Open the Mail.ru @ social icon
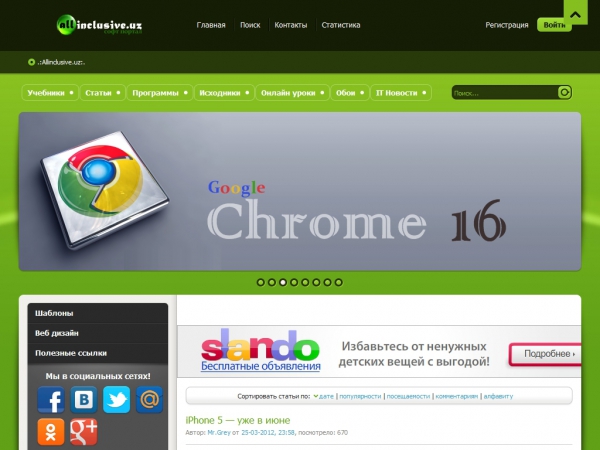Screen dimensions: 600x450 (150, 400)
